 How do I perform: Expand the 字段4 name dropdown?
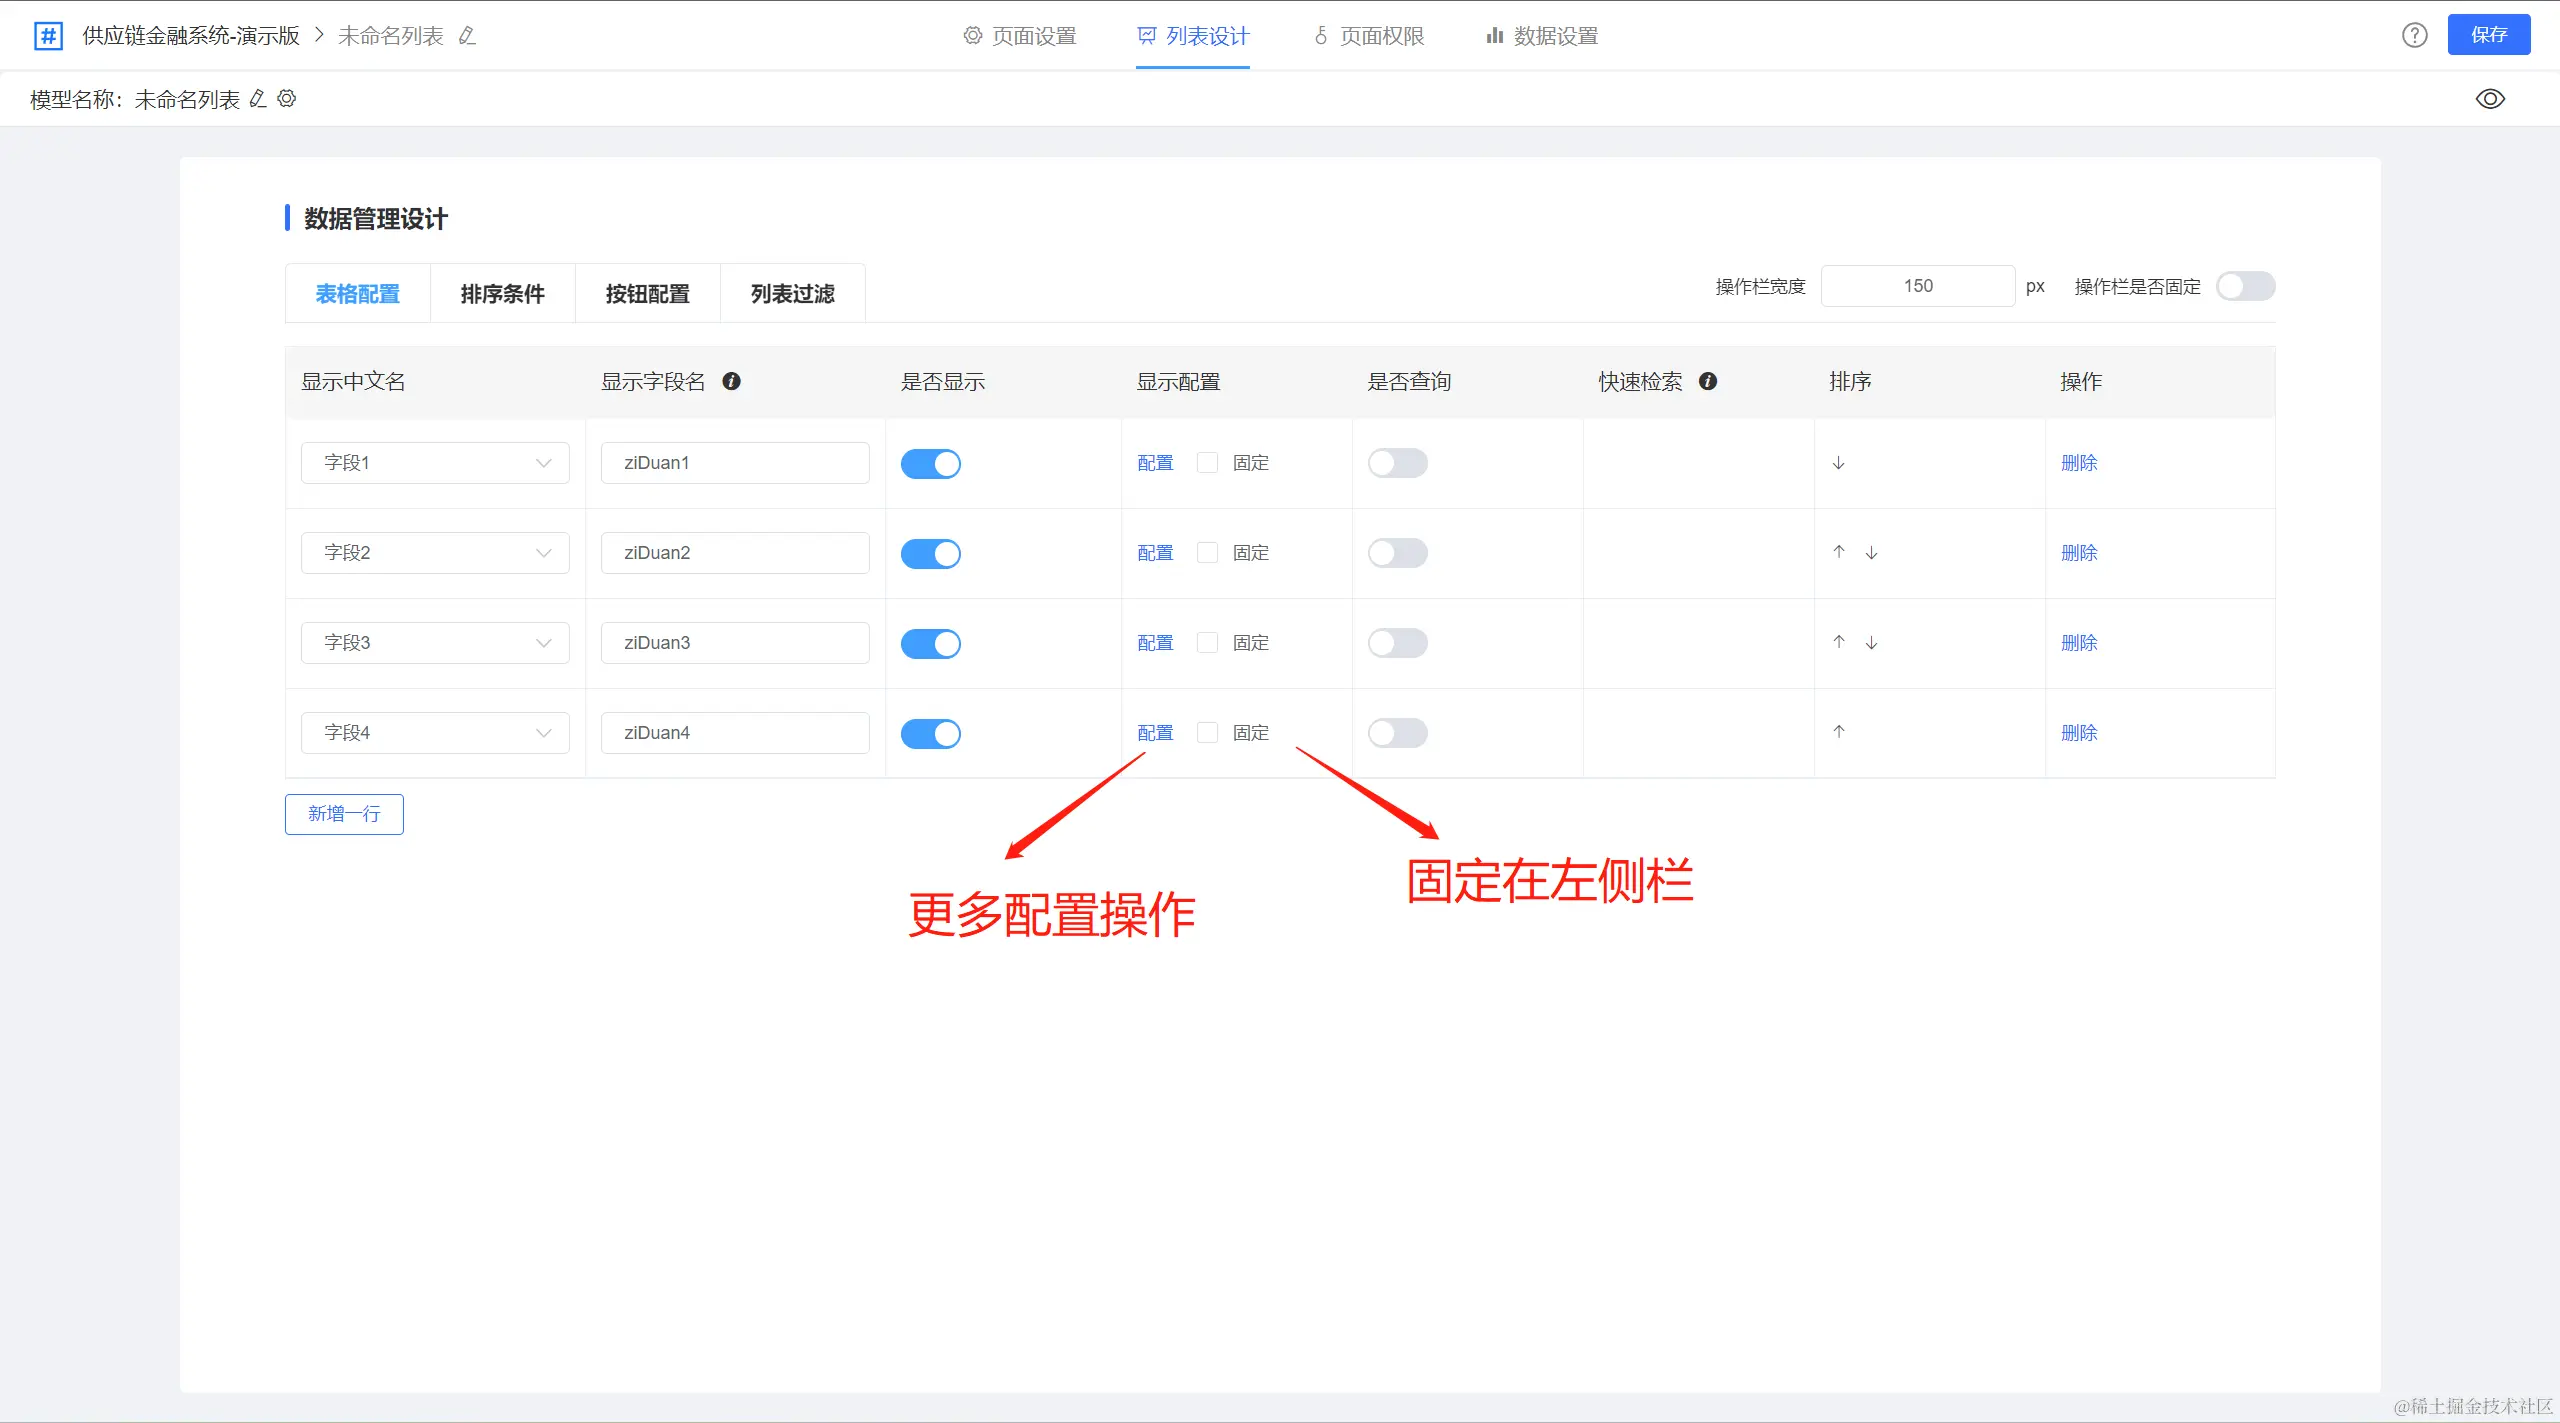click(435, 733)
